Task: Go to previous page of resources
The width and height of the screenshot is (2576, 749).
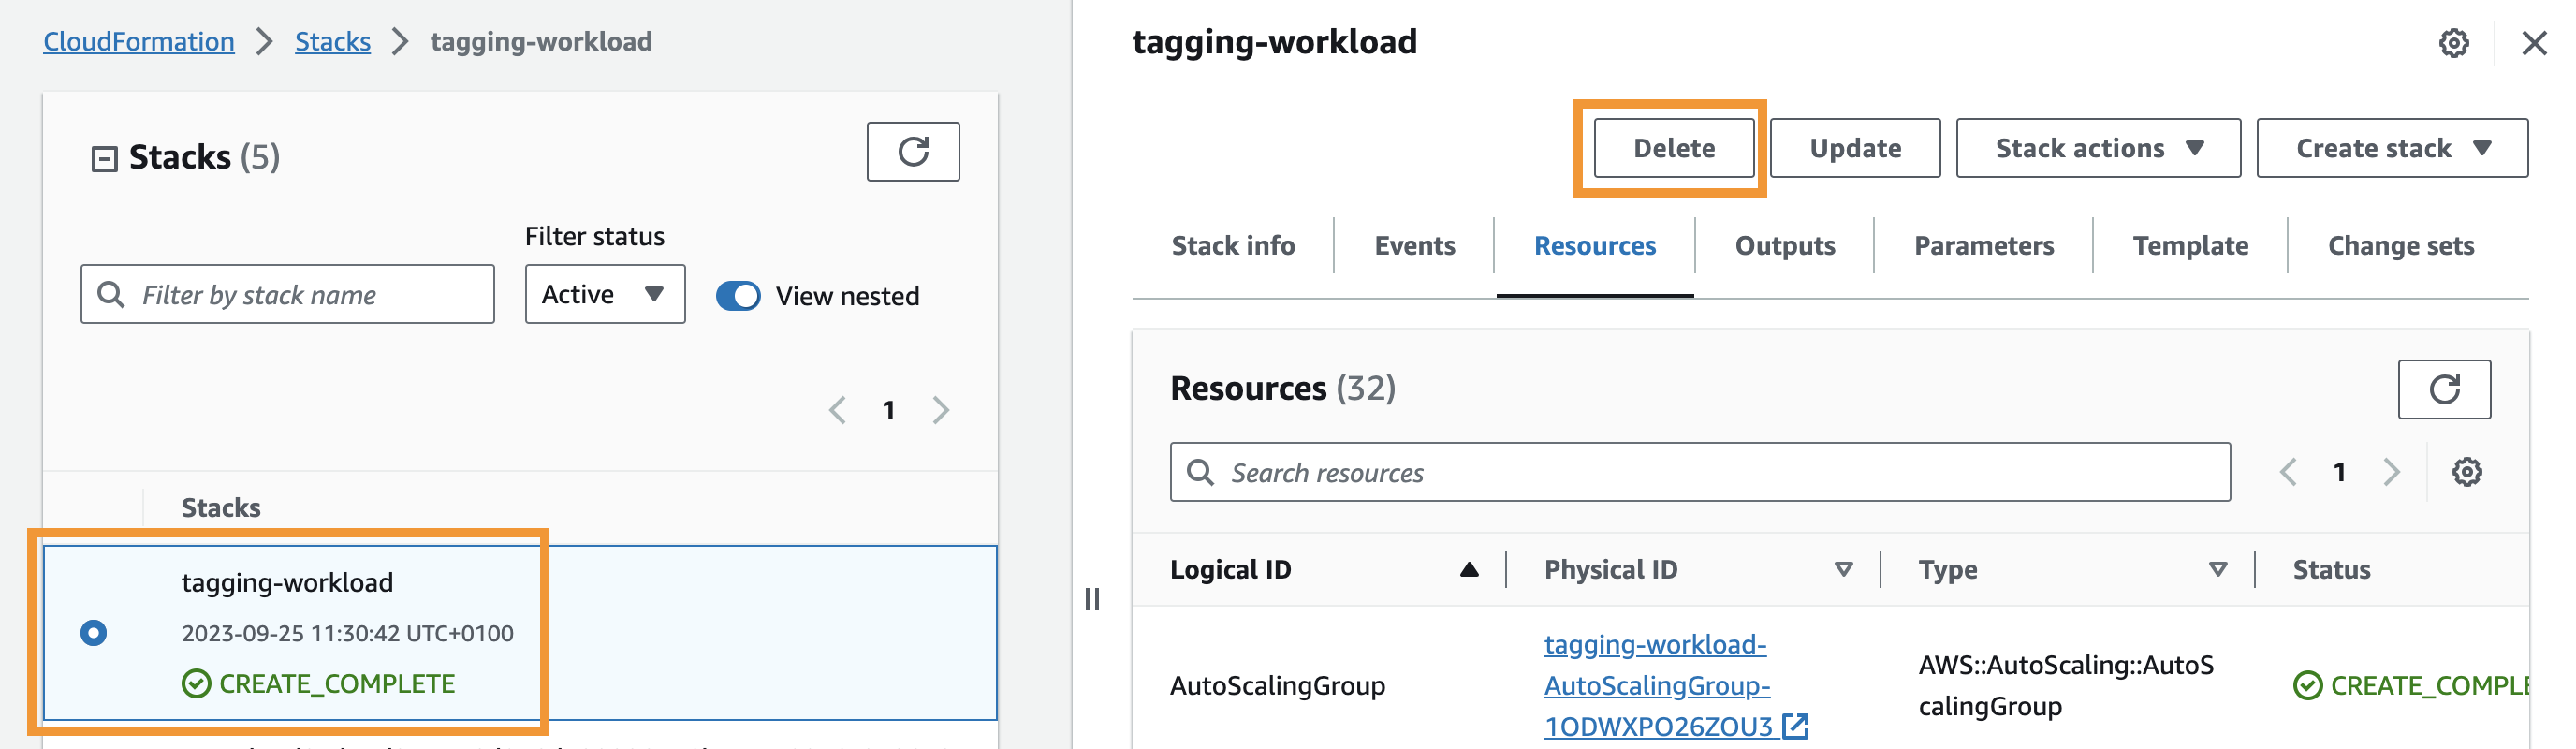Action: pyautogui.click(x=2287, y=472)
